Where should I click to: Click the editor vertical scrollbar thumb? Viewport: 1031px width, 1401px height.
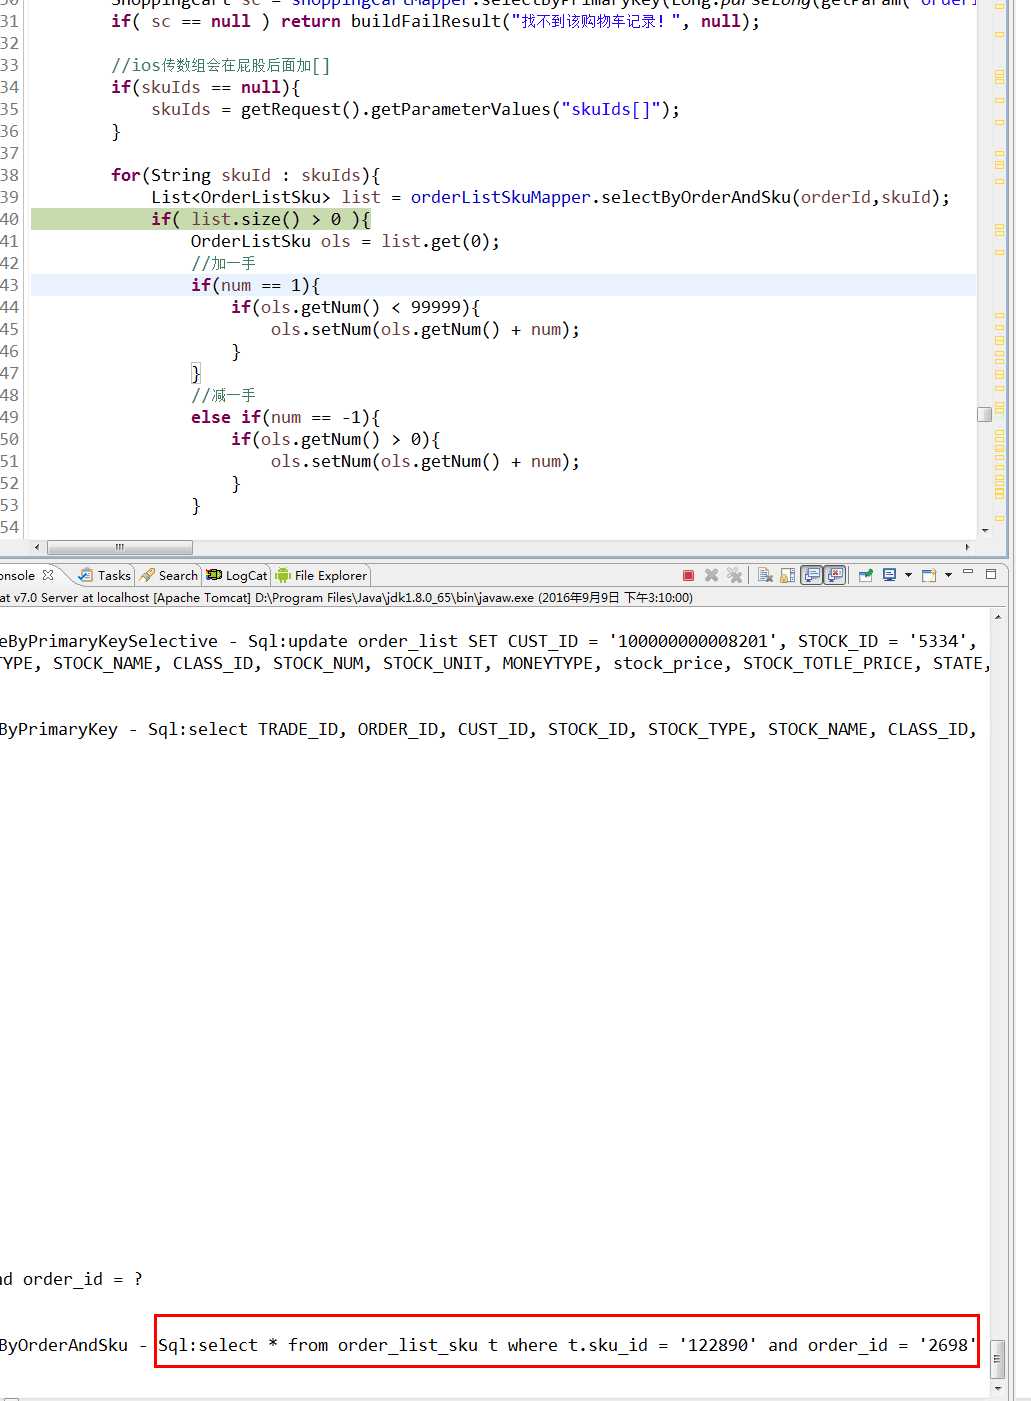click(985, 414)
